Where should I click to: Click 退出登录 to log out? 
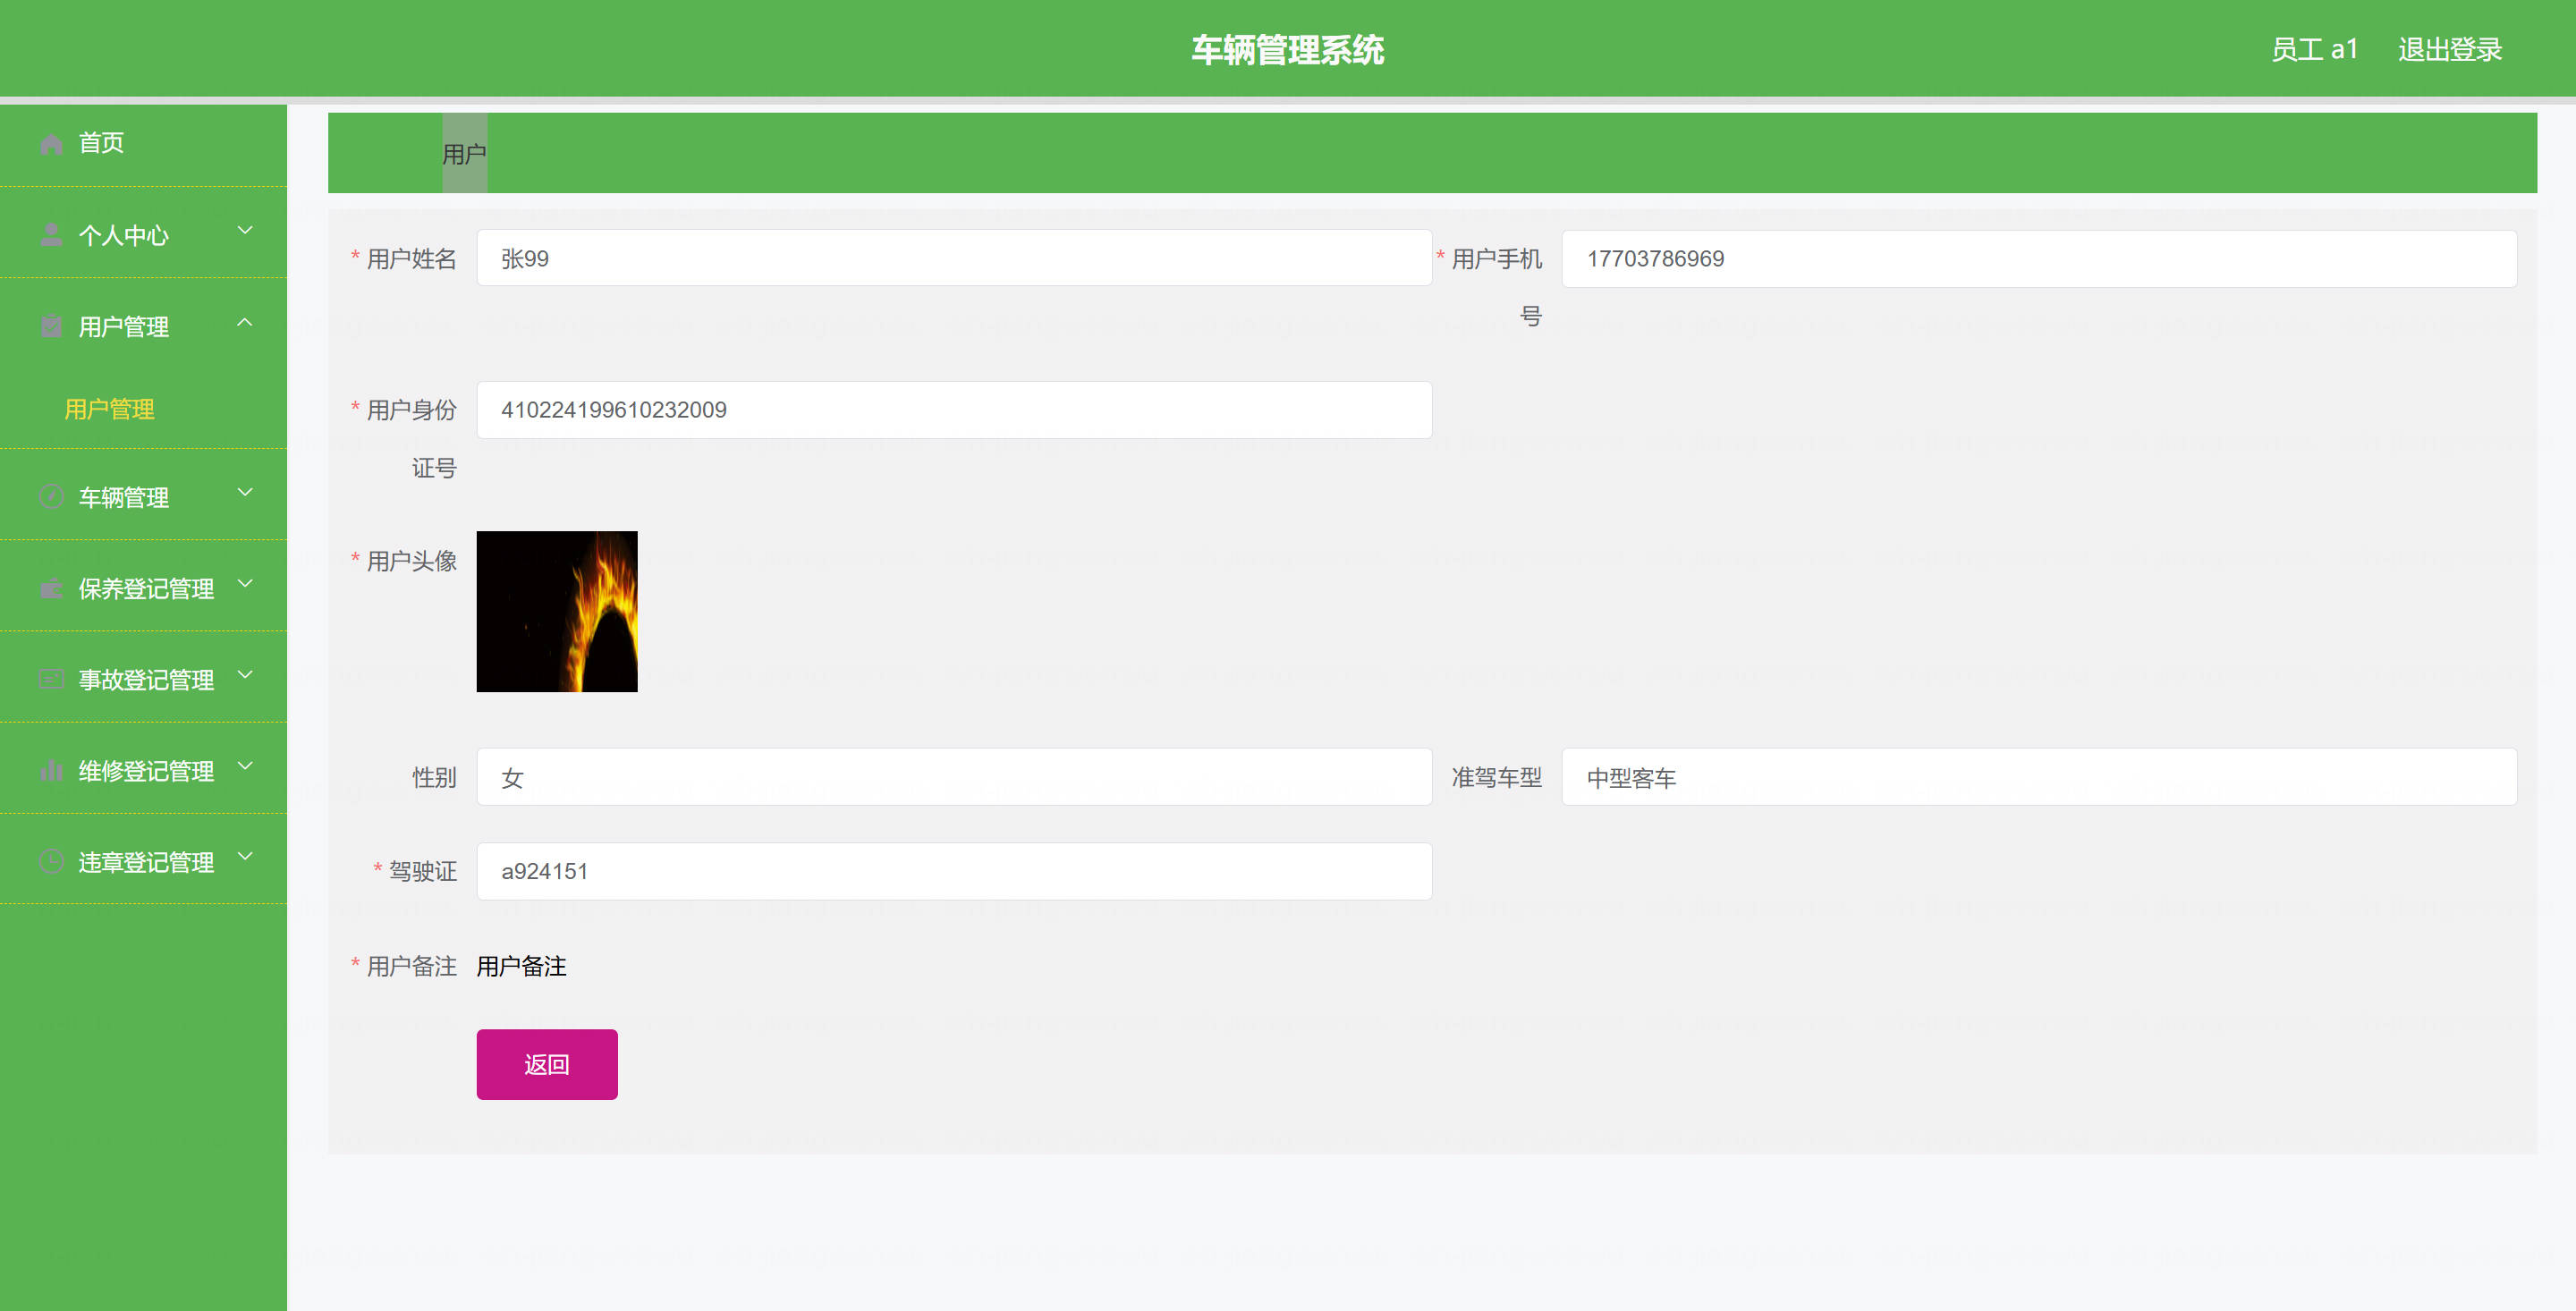(x=2449, y=49)
